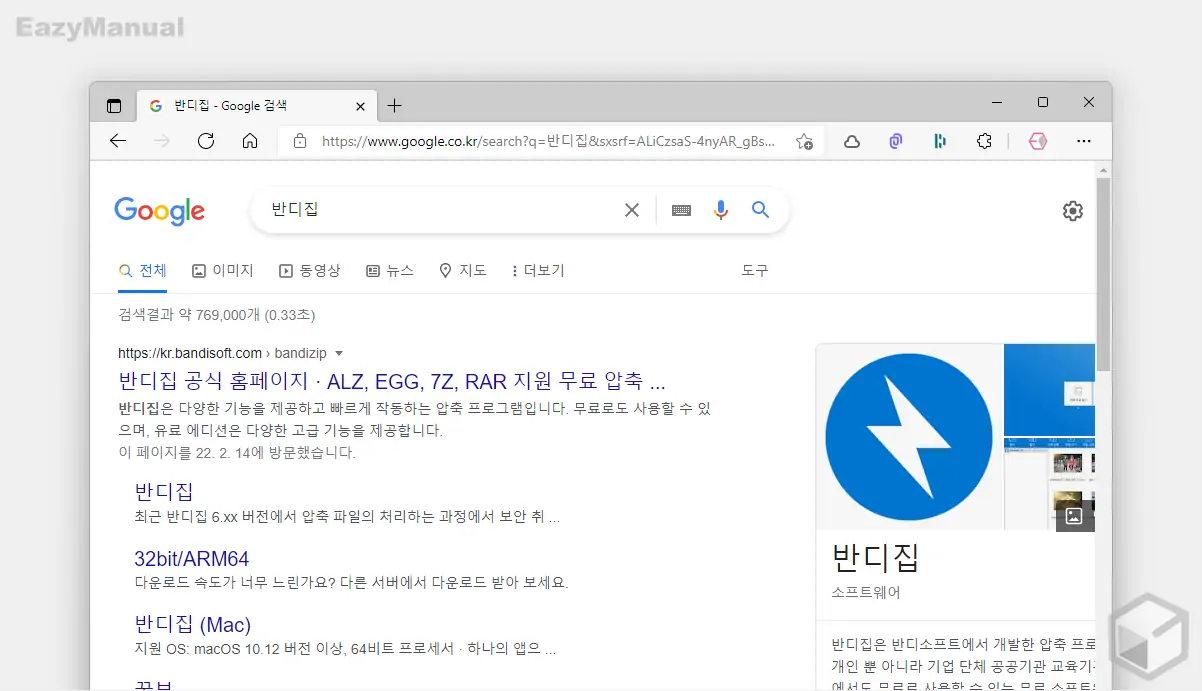Open the 32bit/ARM64 sitelink
Viewport: 1202px width, 691px height.
coord(192,559)
